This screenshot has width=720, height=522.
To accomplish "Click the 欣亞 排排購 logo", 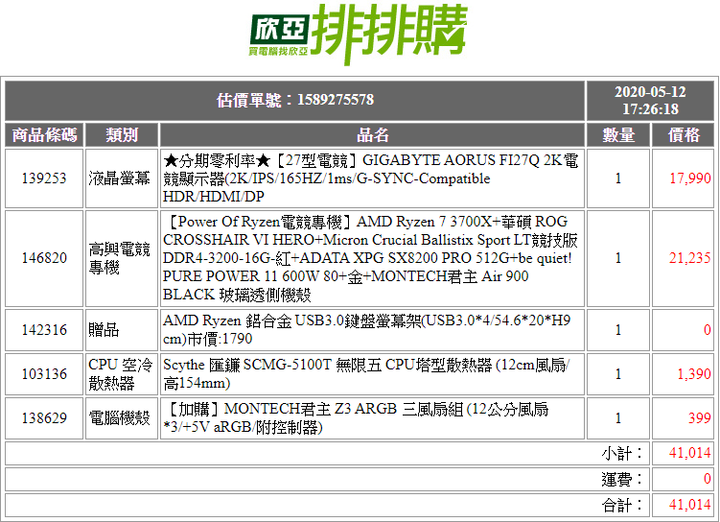I will [x=359, y=34].
